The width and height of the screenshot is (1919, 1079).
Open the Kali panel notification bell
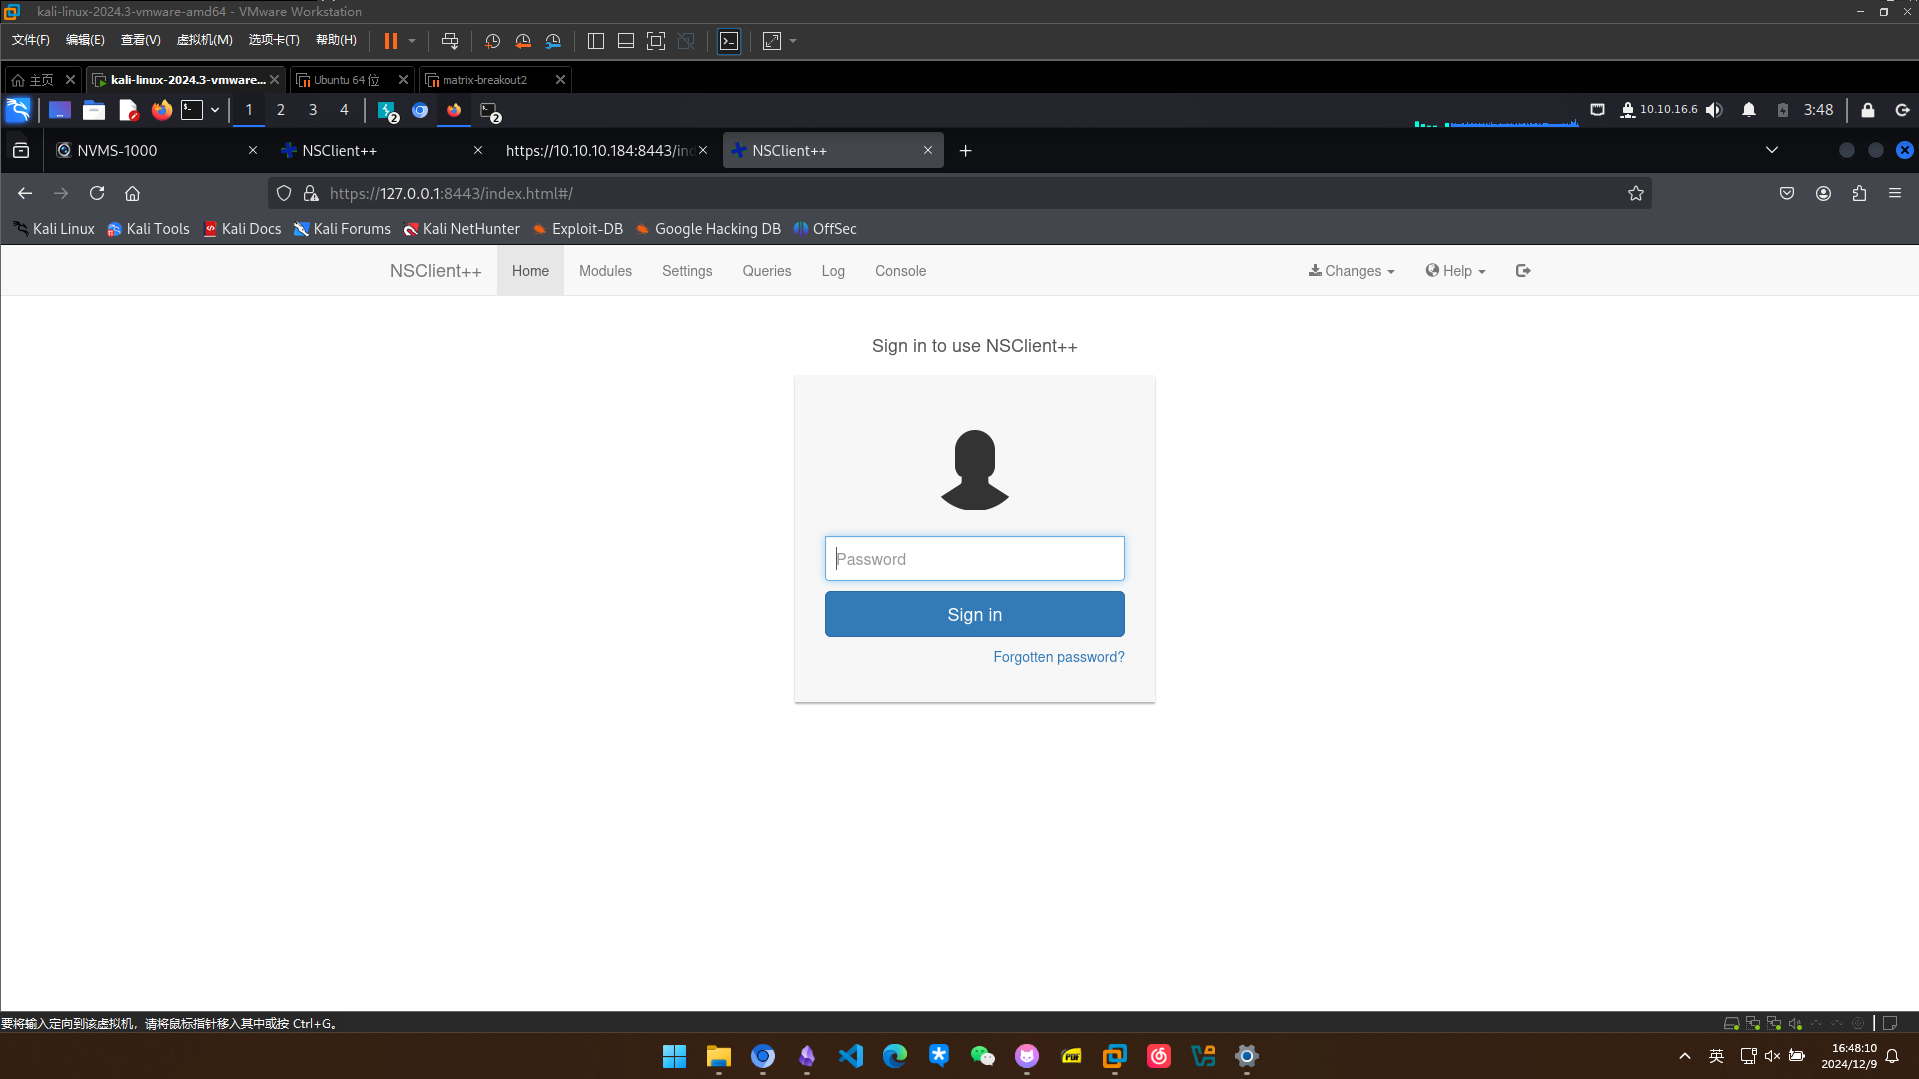point(1749,110)
